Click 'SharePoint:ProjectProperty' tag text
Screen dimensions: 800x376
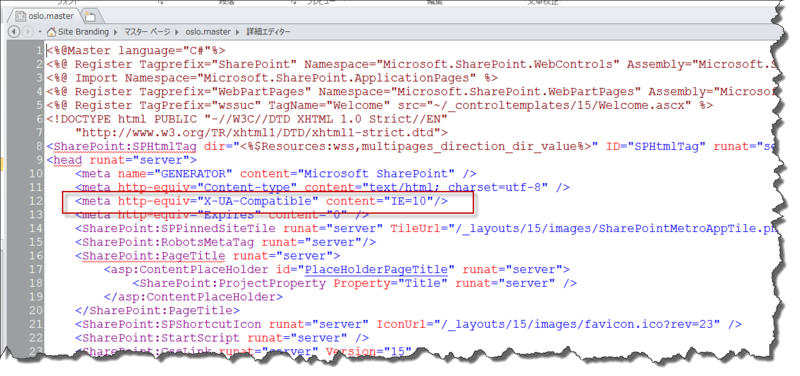click(x=233, y=283)
